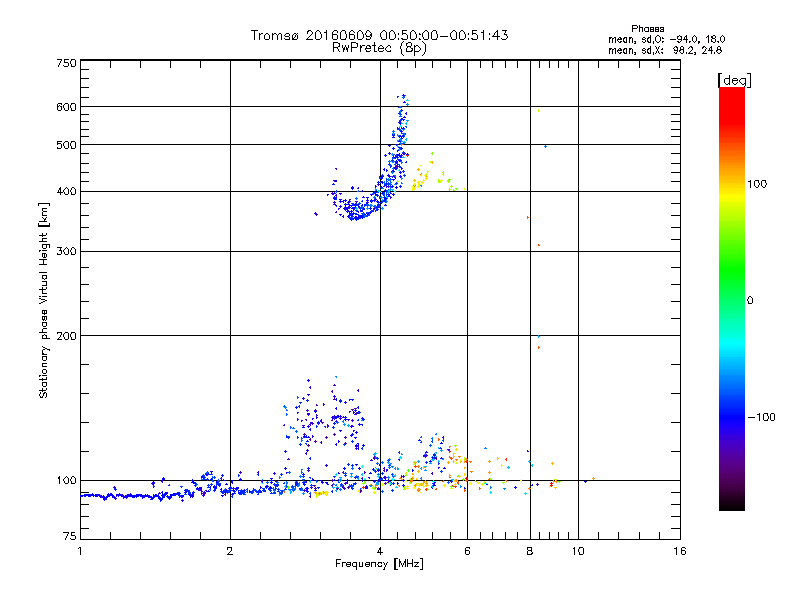This screenshot has height=600, width=800.
Task: Click y-axis tick label '75'
Action: pos(70,536)
